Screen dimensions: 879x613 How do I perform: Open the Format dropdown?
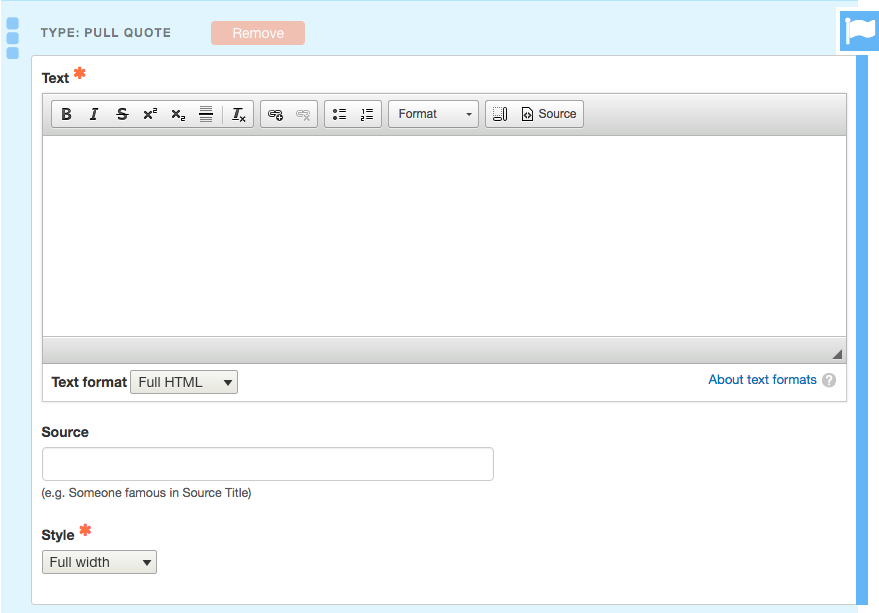tap(433, 114)
